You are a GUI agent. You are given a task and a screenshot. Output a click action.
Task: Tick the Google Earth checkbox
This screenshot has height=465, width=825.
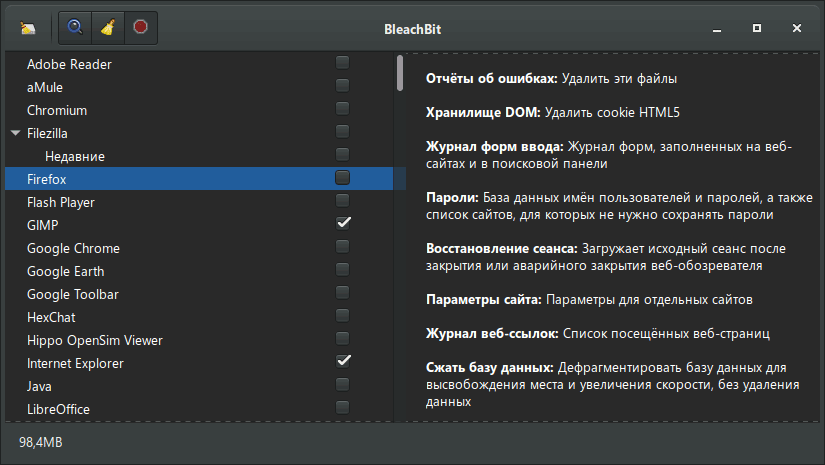[343, 270]
